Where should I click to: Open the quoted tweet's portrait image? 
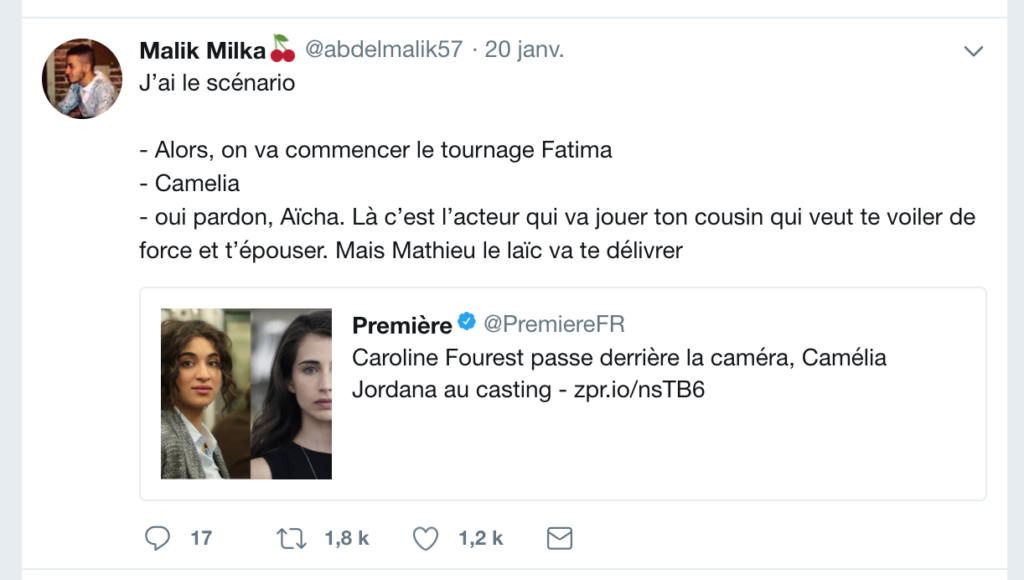246,394
